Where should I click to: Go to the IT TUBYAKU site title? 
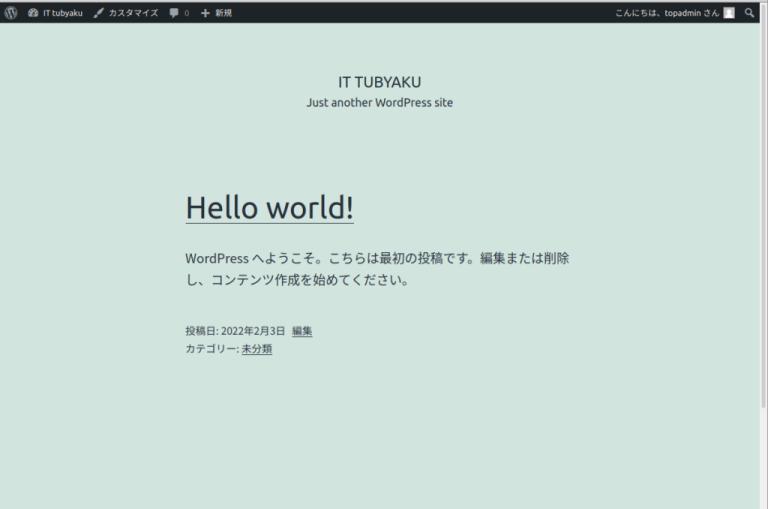tap(380, 82)
